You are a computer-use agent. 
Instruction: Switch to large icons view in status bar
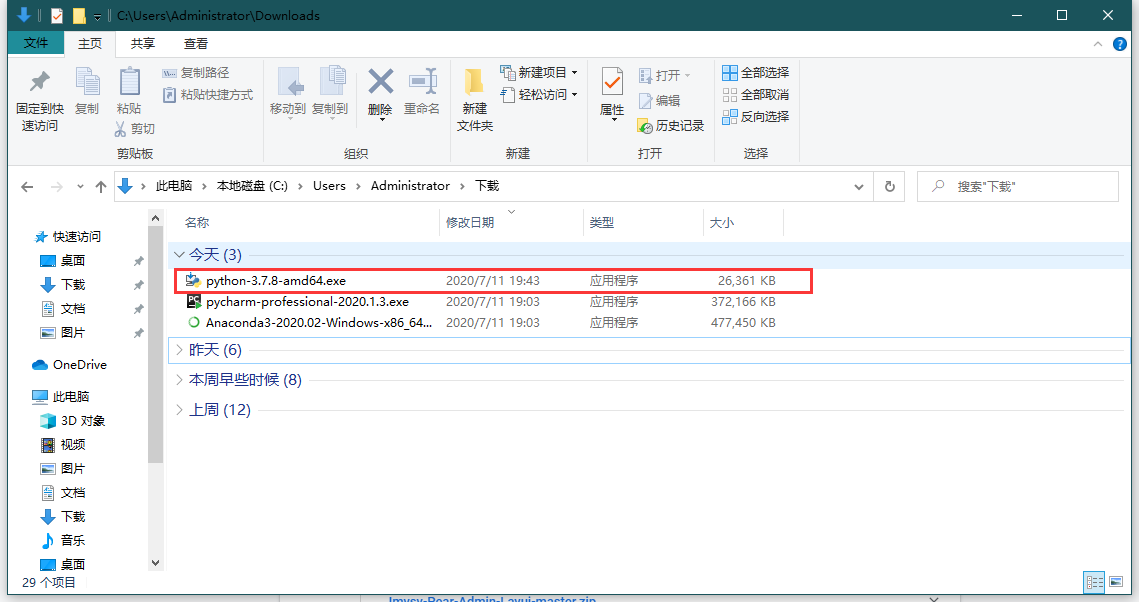click(x=1116, y=582)
